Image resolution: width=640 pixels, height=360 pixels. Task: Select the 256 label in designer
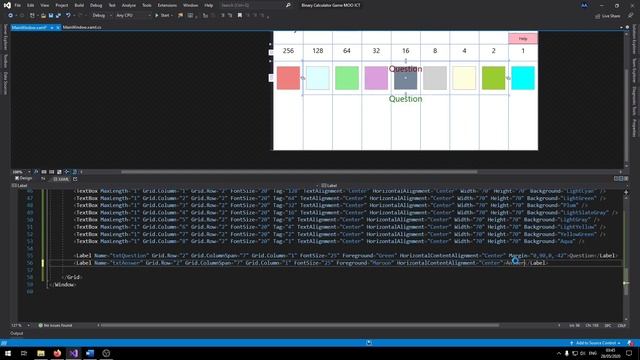[288, 51]
